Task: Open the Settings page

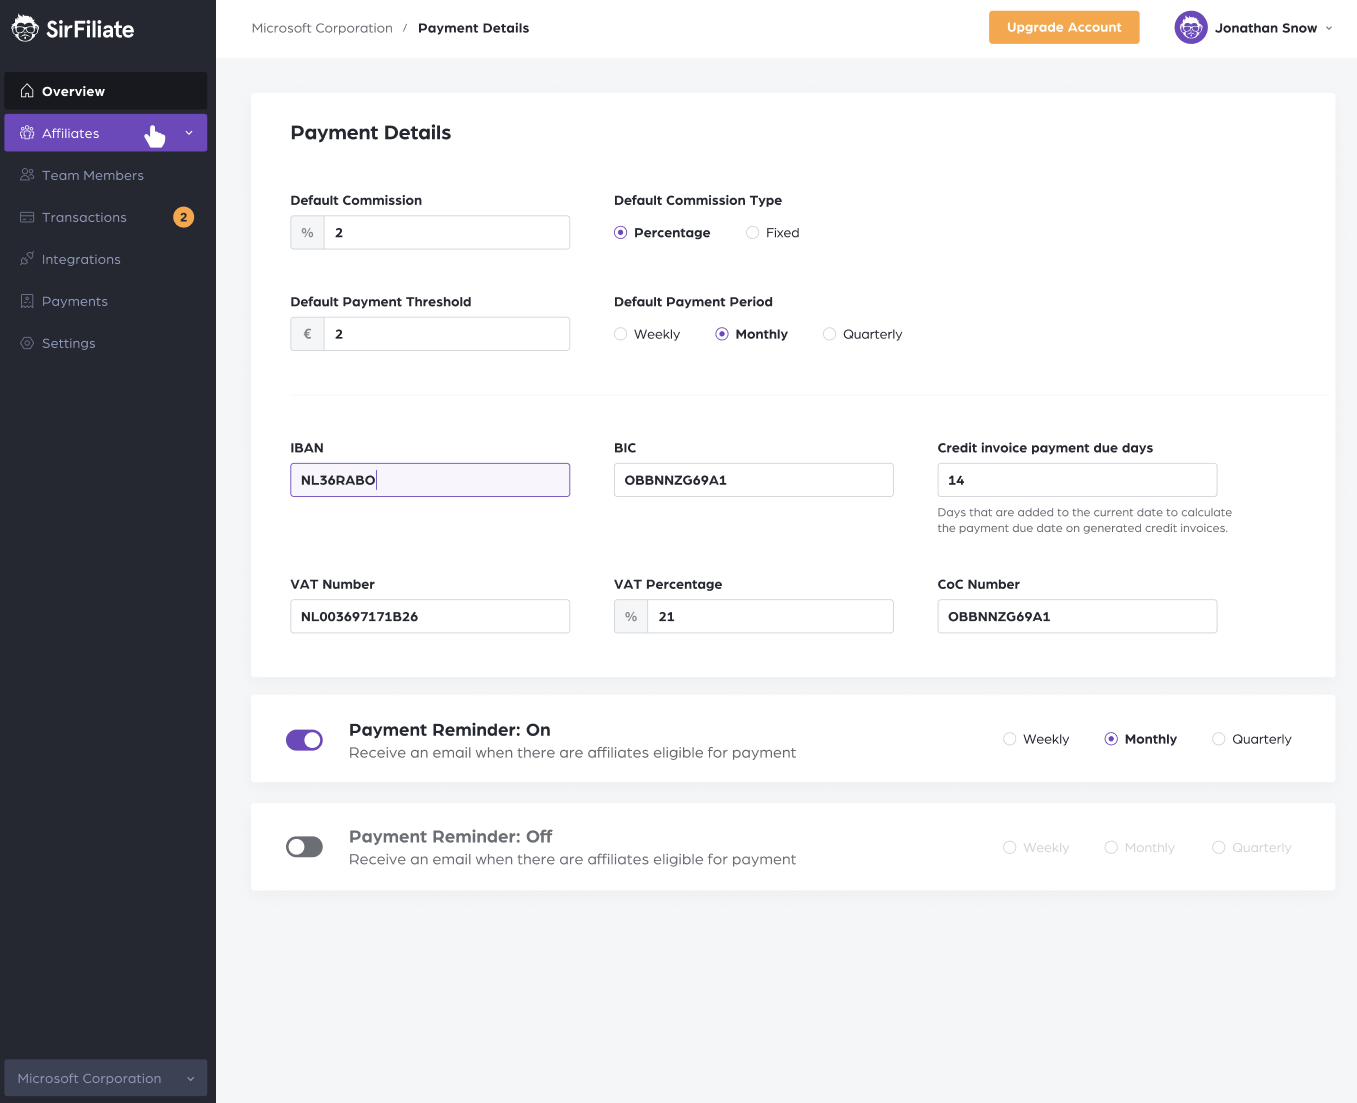Action: click(106, 343)
